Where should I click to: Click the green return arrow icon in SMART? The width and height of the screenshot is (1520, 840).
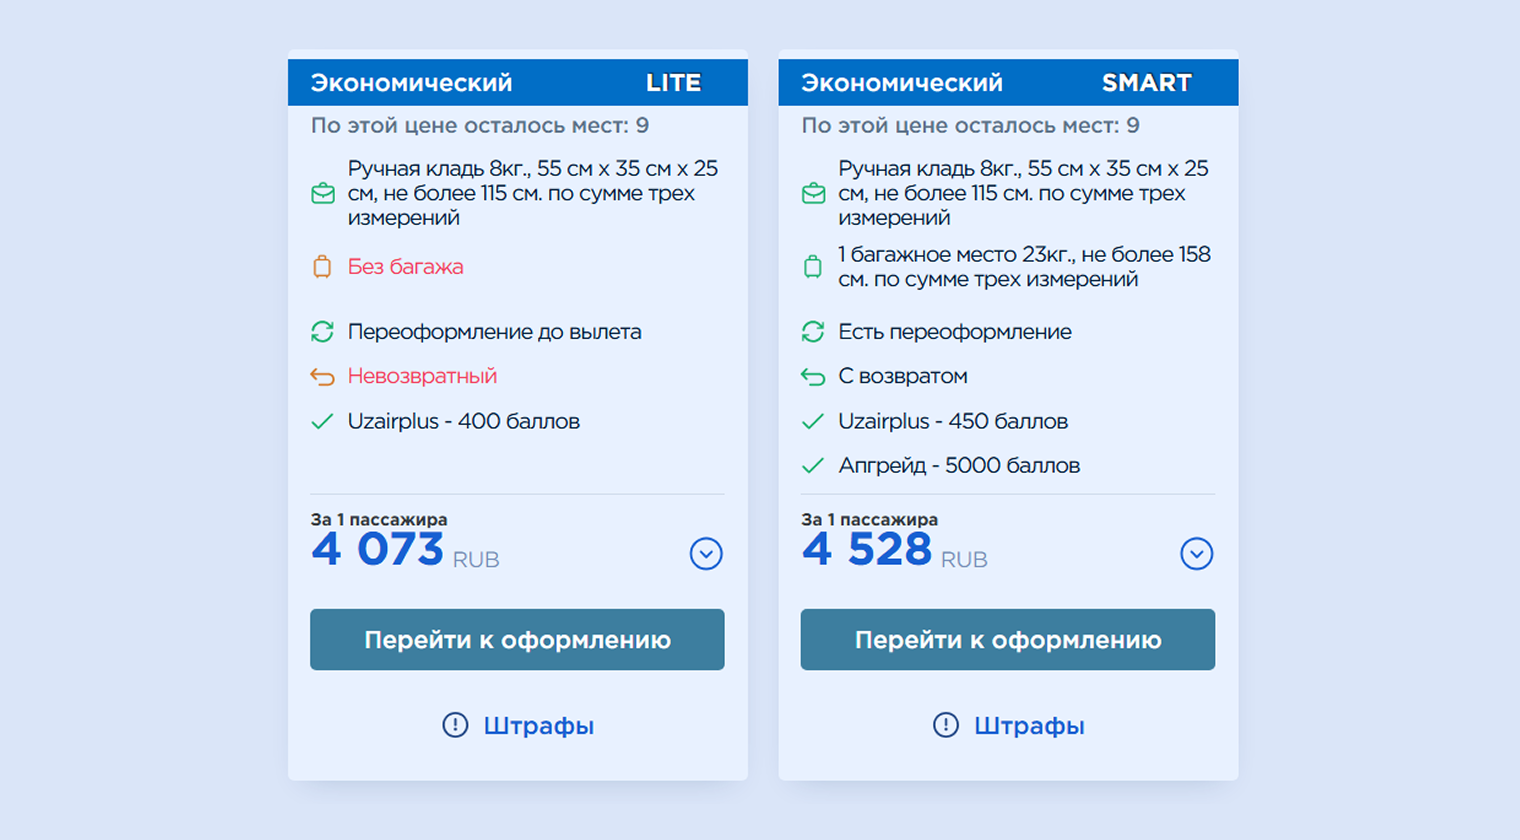pyautogui.click(x=812, y=376)
